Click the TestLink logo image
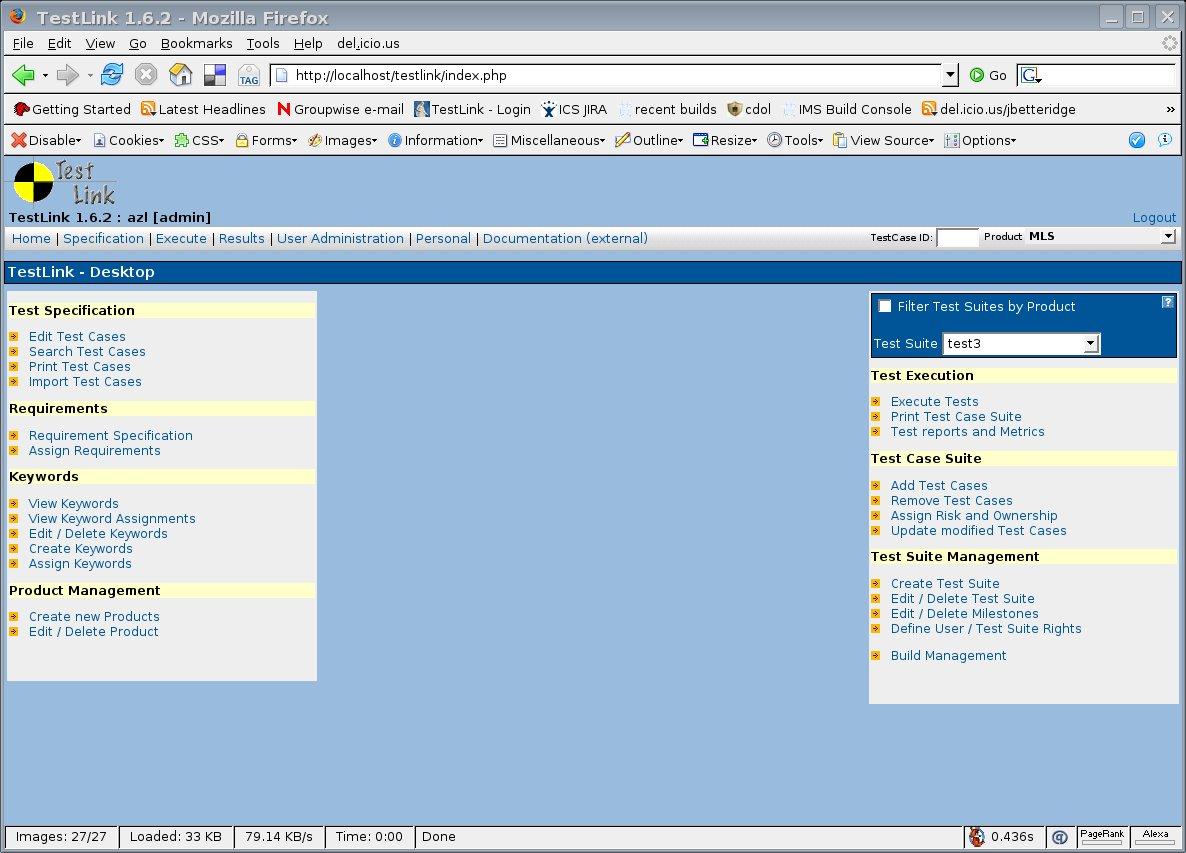The height and width of the screenshot is (853, 1186). click(64, 183)
